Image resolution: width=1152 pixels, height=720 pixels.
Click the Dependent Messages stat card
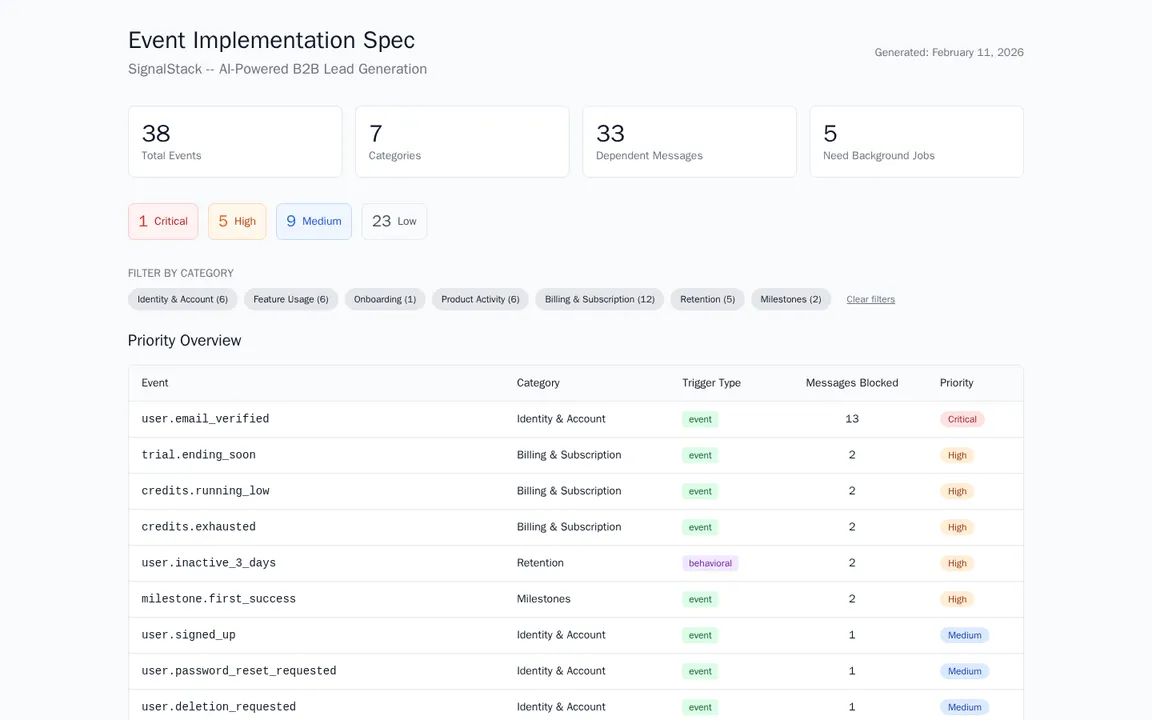click(689, 141)
